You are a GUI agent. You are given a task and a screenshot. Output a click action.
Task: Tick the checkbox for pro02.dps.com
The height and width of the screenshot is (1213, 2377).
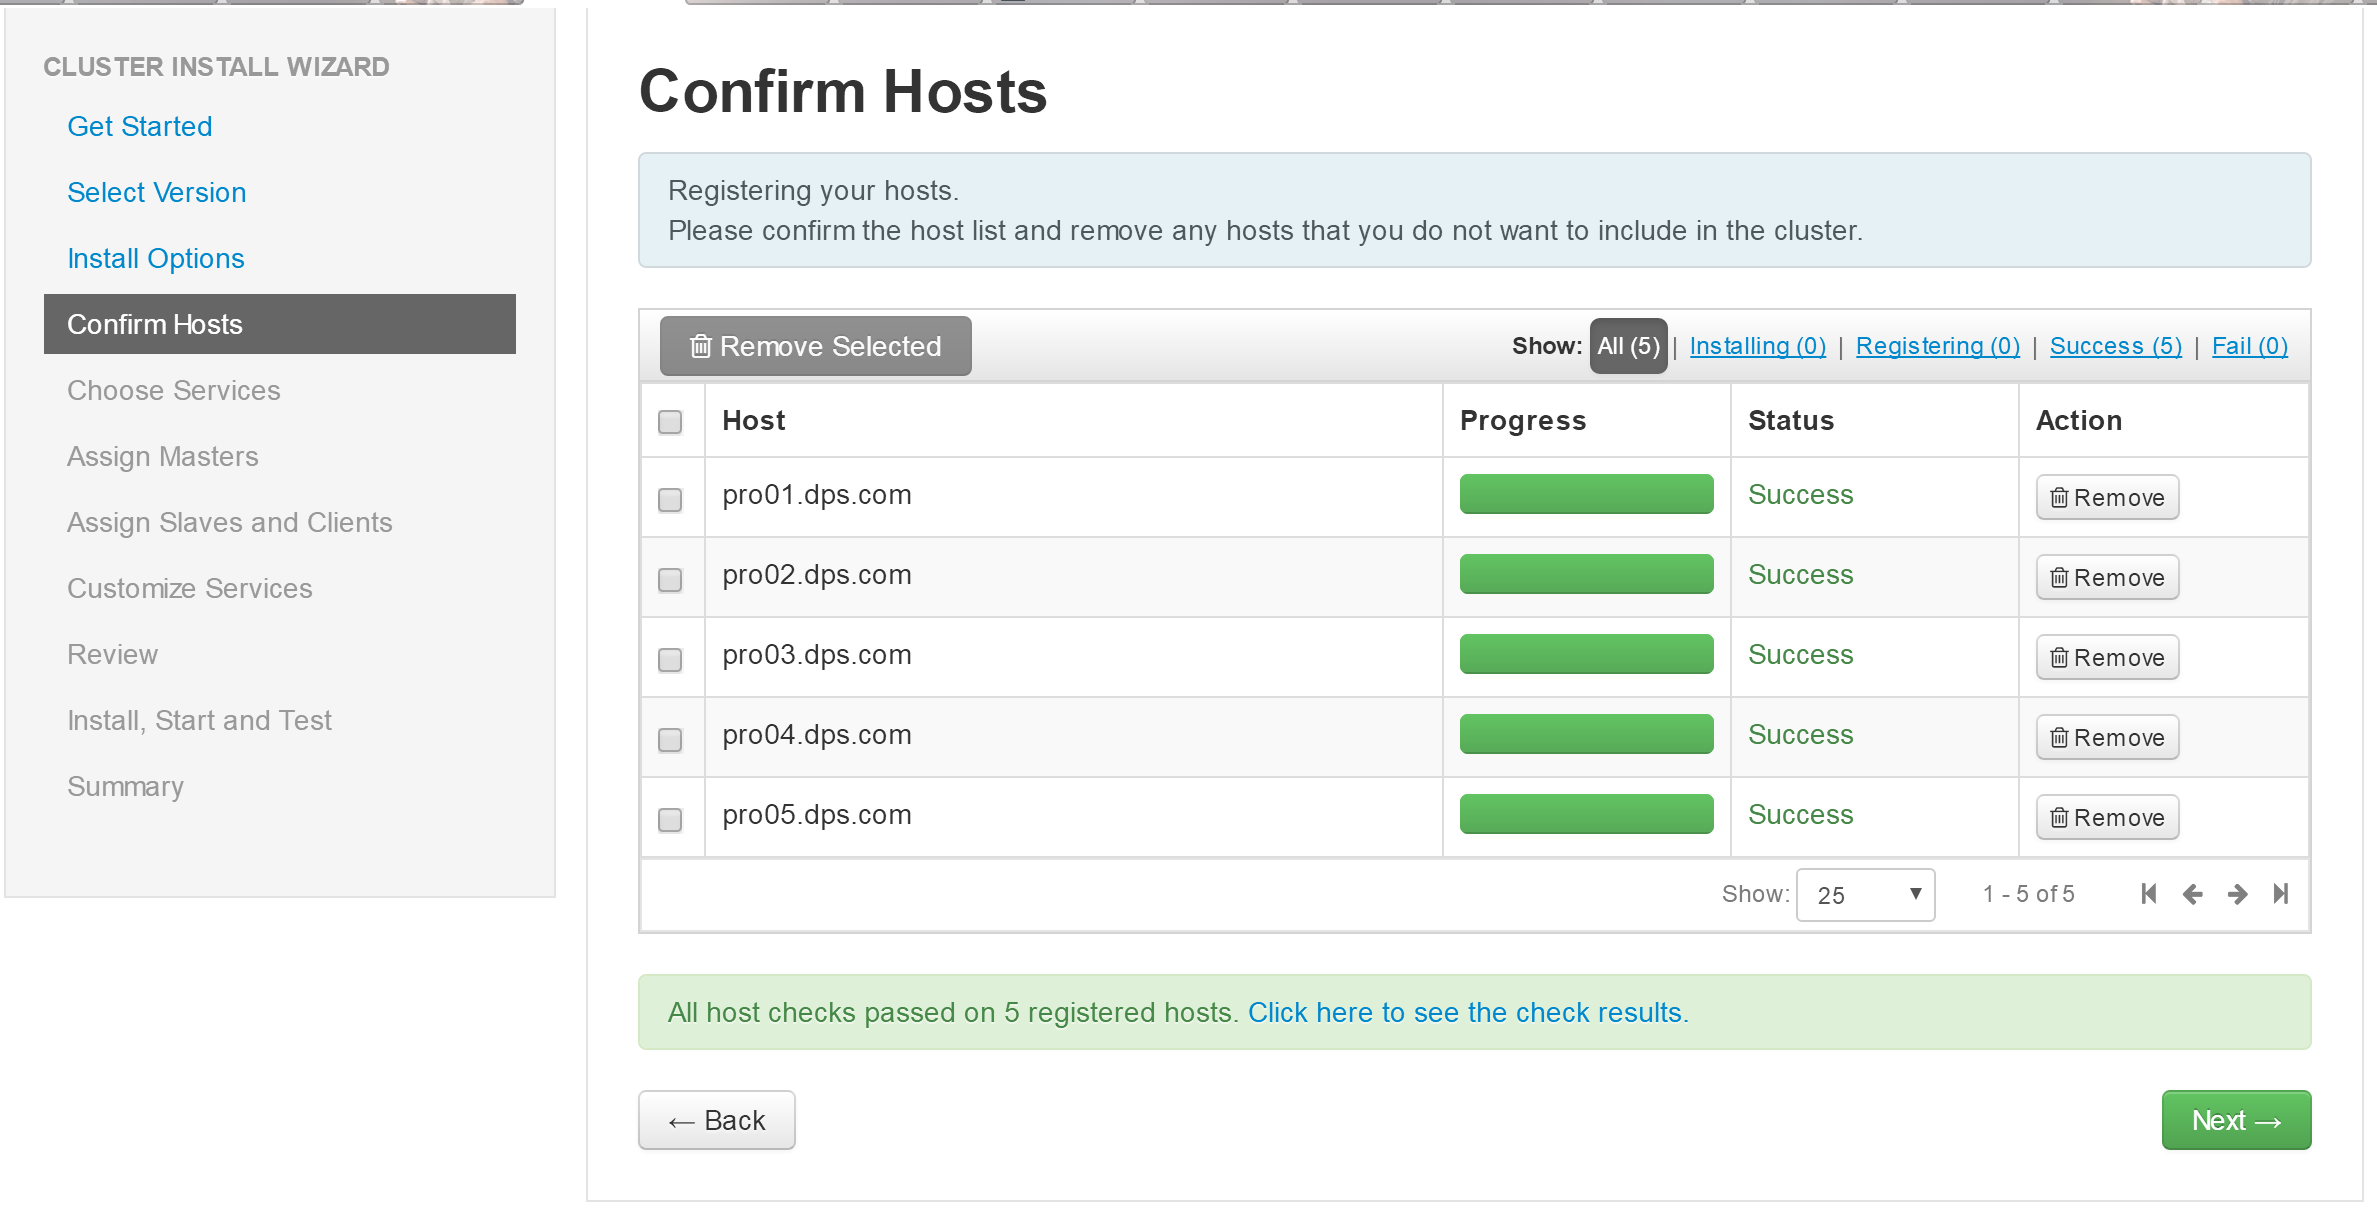670,580
